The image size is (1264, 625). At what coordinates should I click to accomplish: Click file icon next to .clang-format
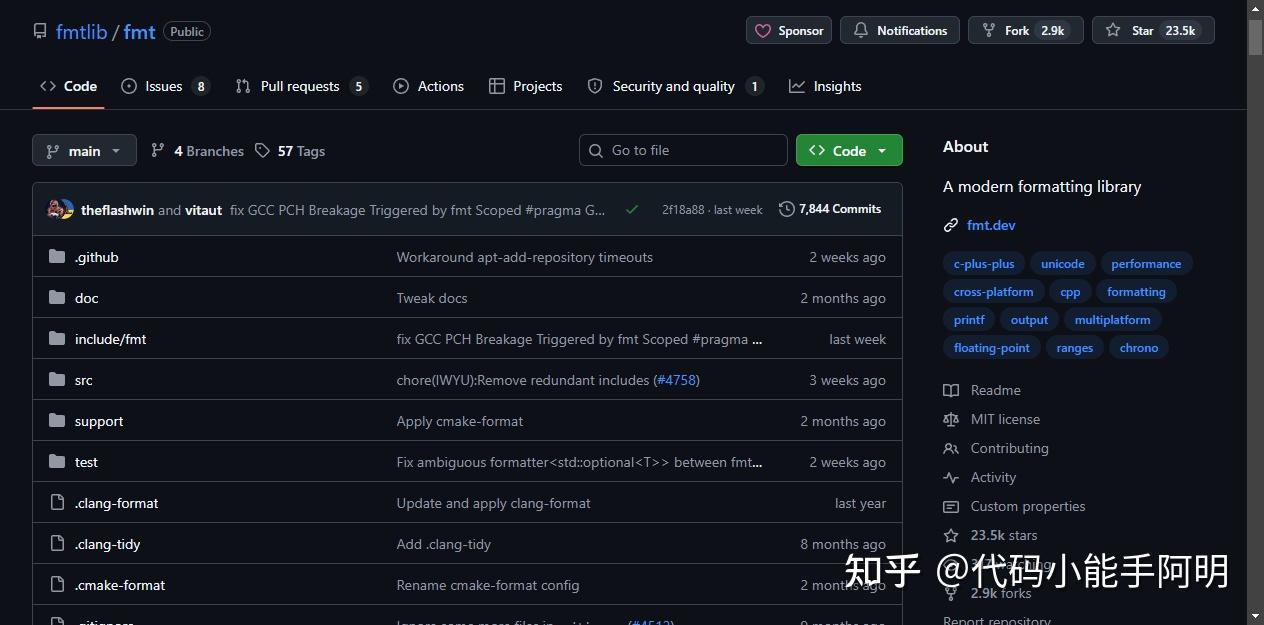click(x=57, y=503)
